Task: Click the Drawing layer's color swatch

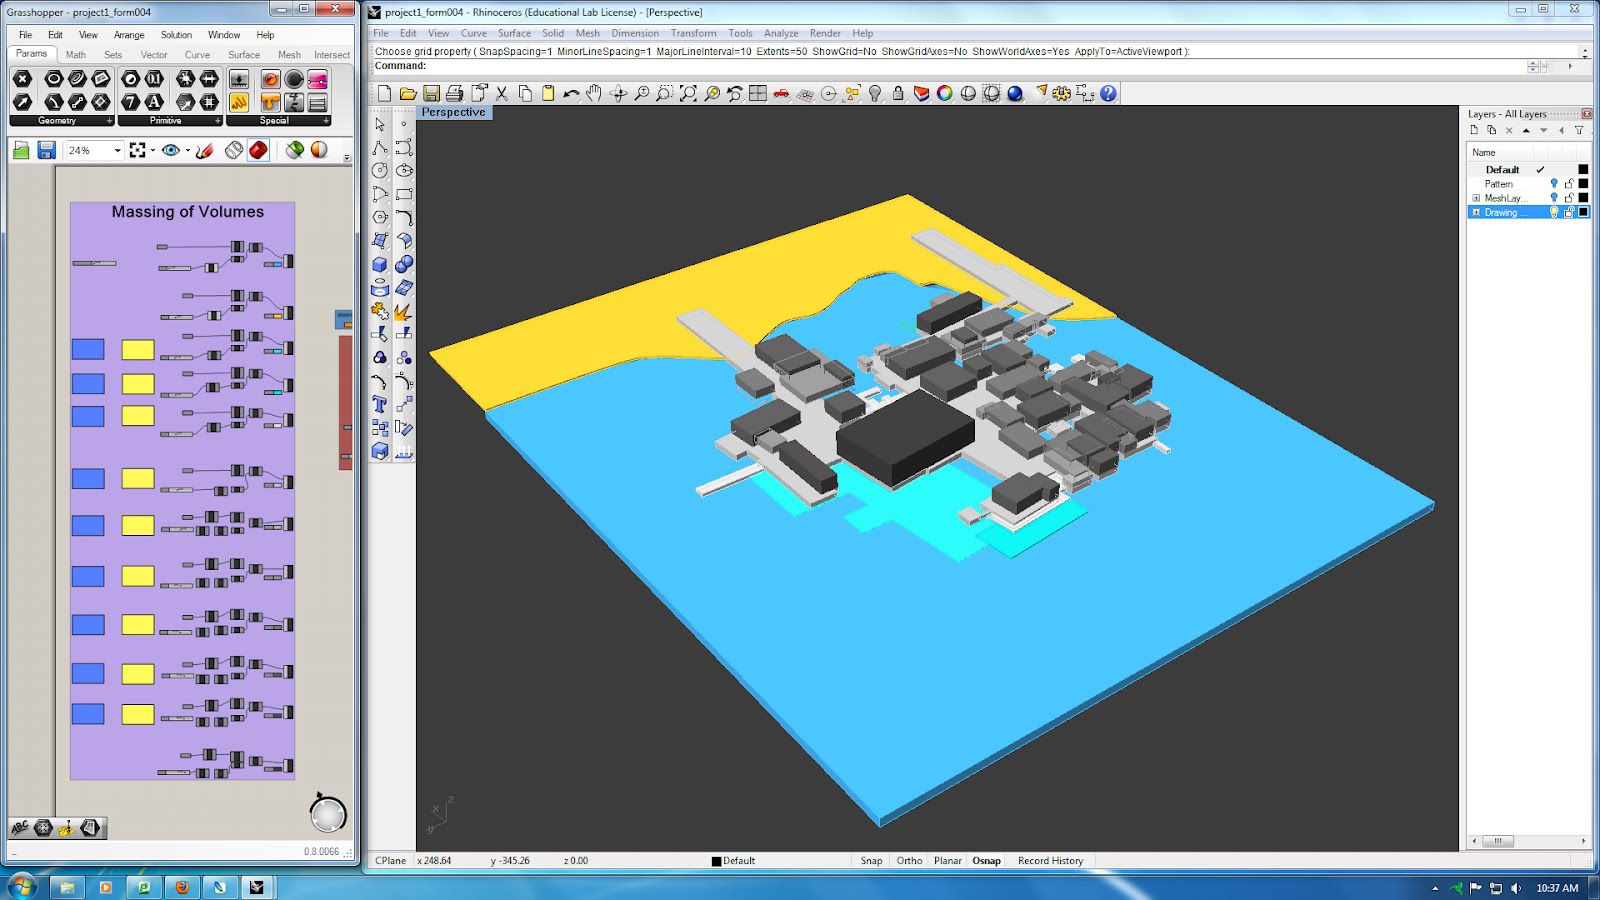Action: (1584, 212)
